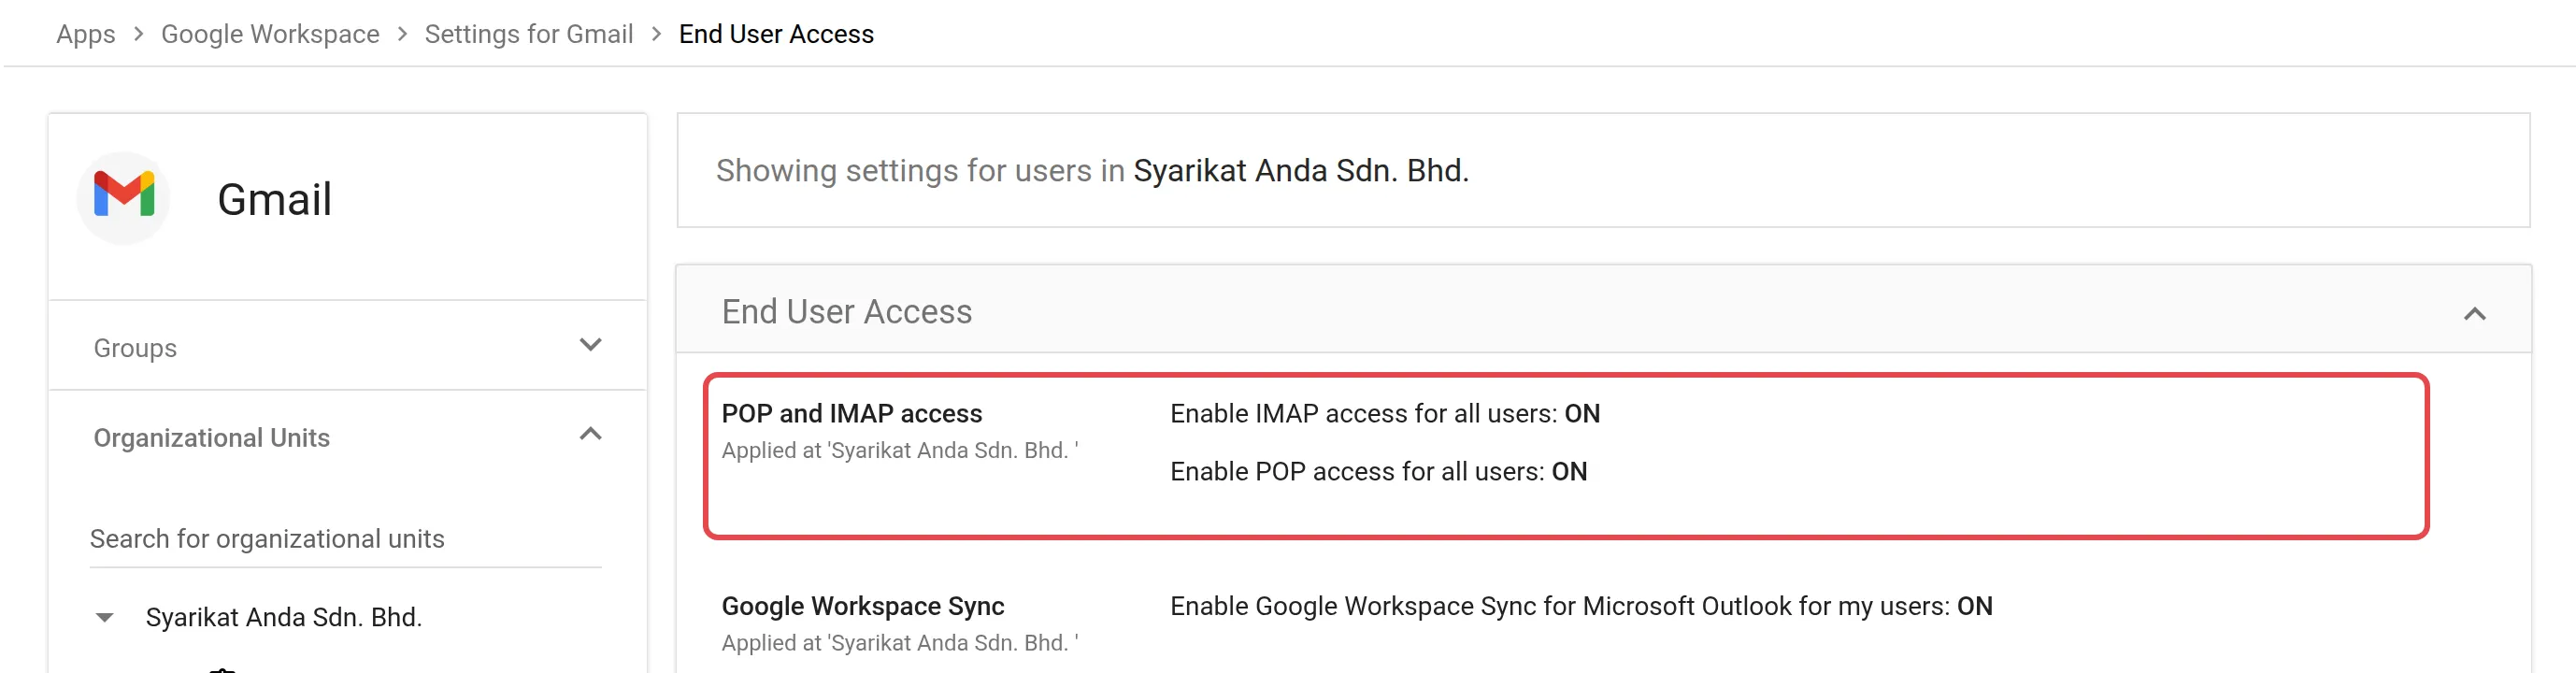The height and width of the screenshot is (673, 2576).
Task: Click Google Workspace Sync 'Applied at' note
Action: 900,643
